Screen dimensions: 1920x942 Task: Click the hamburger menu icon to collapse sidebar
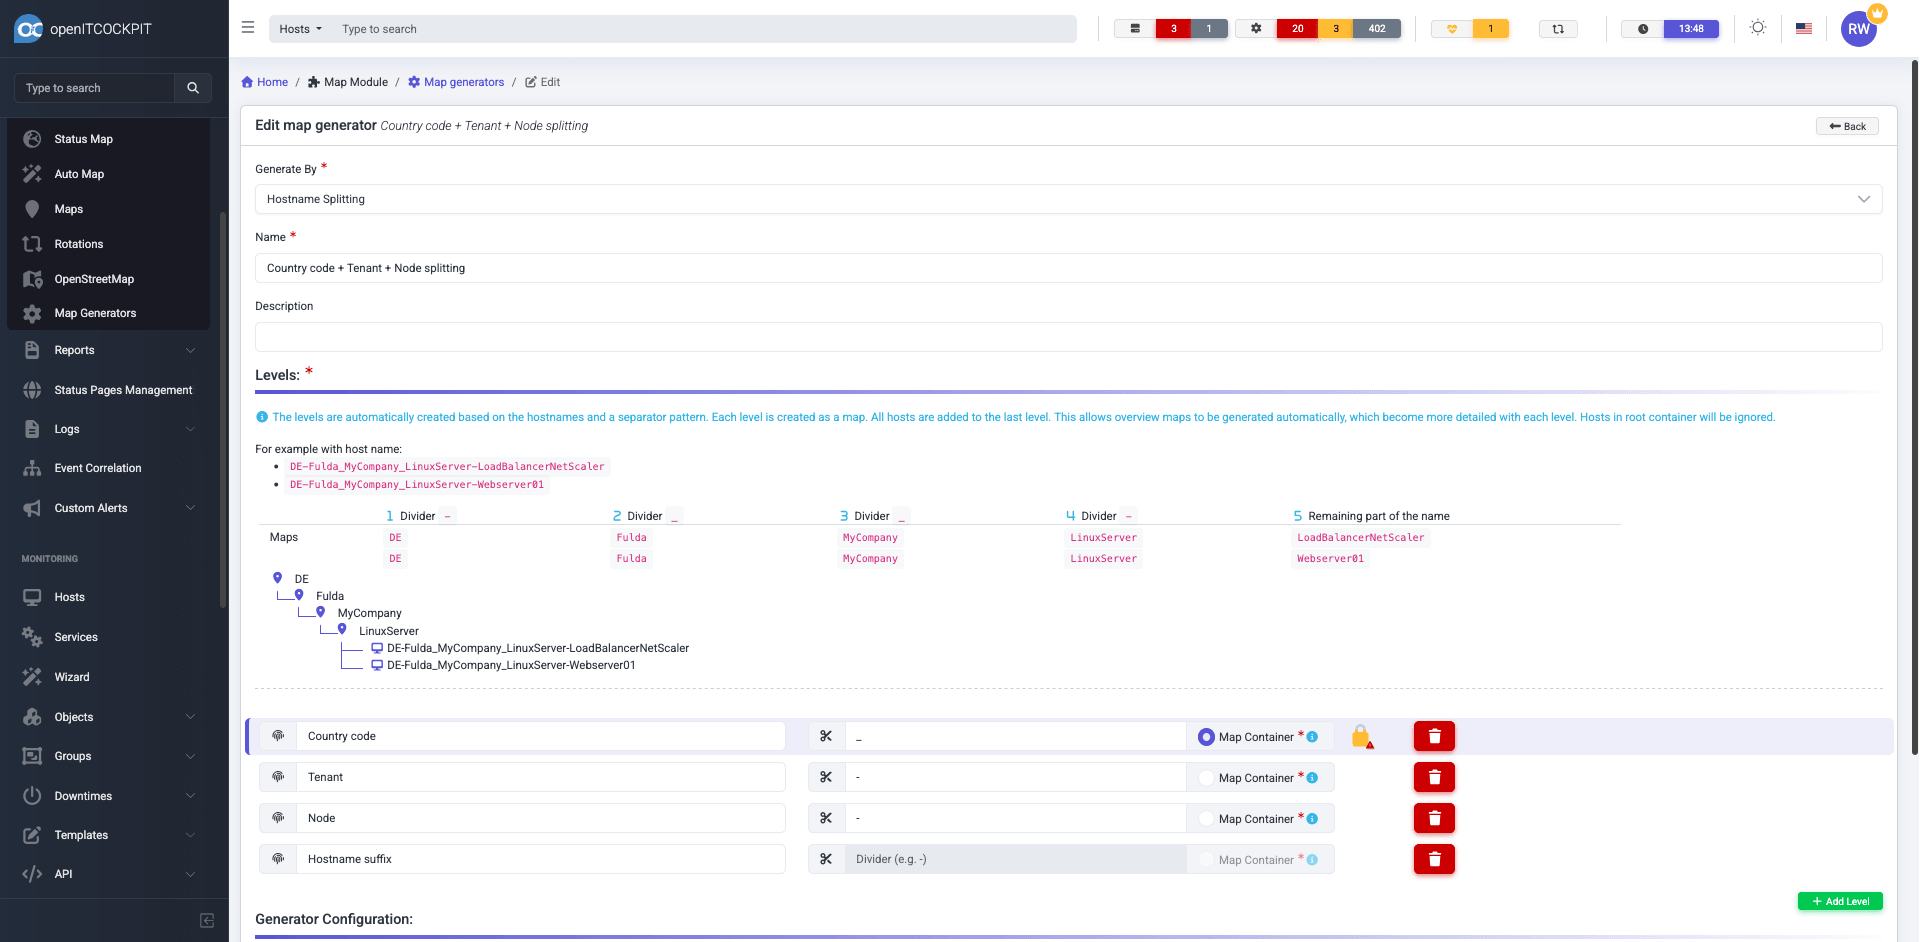pyautogui.click(x=248, y=28)
